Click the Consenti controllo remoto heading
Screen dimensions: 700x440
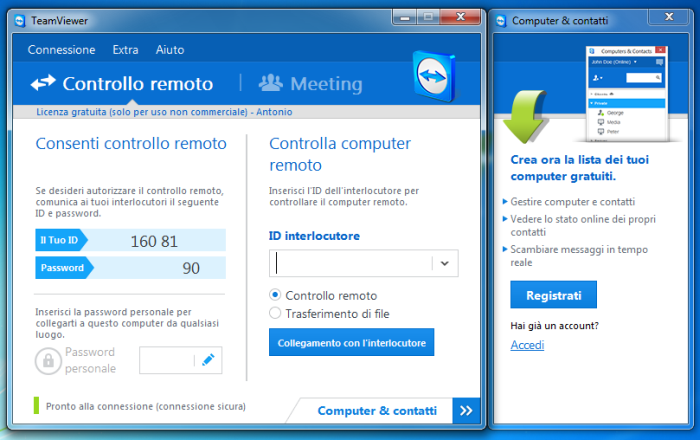click(x=131, y=144)
